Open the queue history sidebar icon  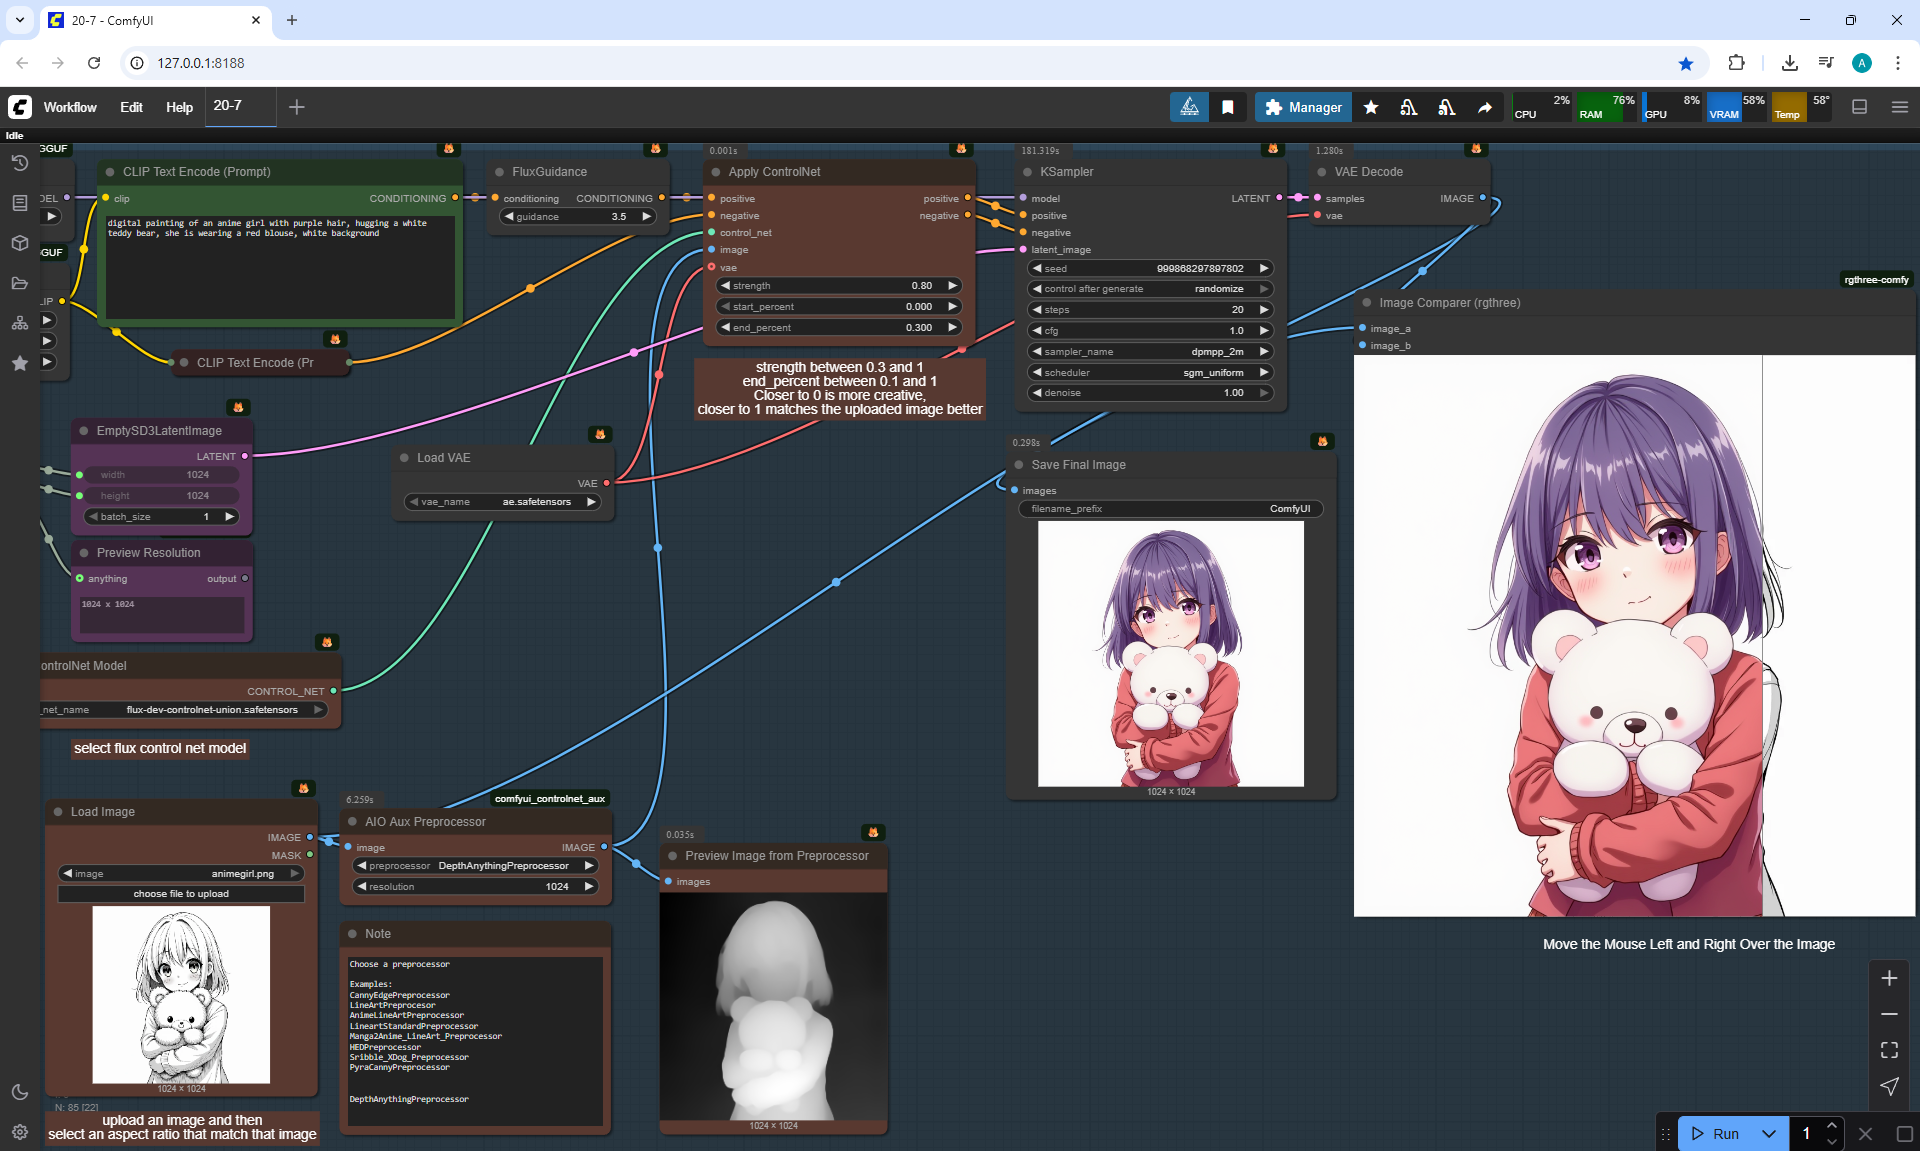point(19,163)
